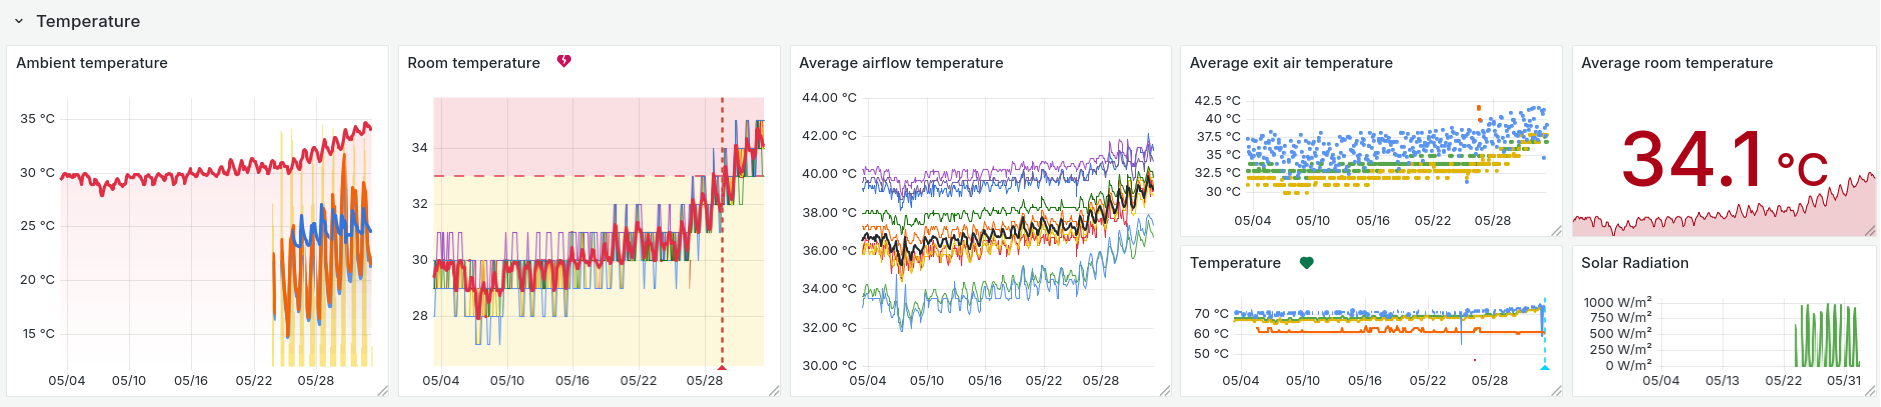Screen dimensions: 1881x407
Task: Click the broken heart alert icon on Room temperature
Action: point(564,62)
